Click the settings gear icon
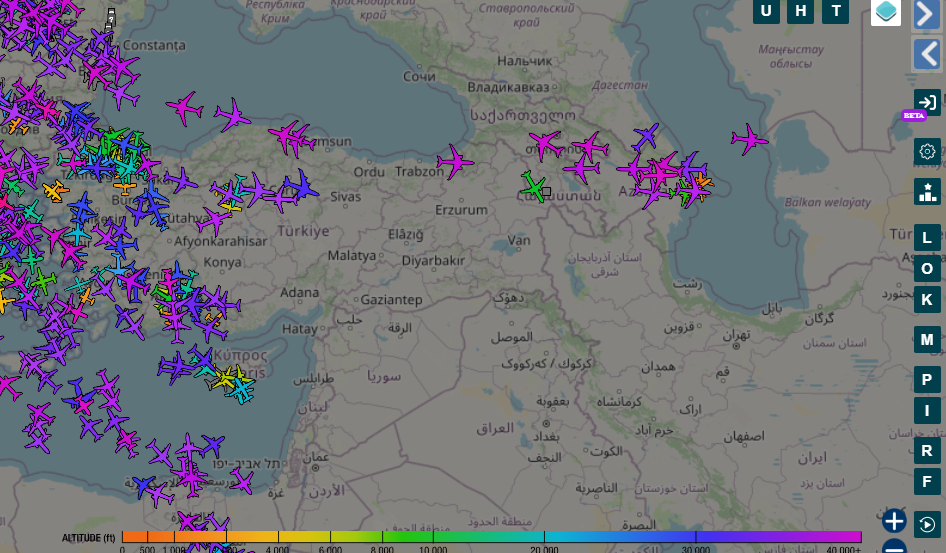The width and height of the screenshot is (946, 553). pos(927,151)
